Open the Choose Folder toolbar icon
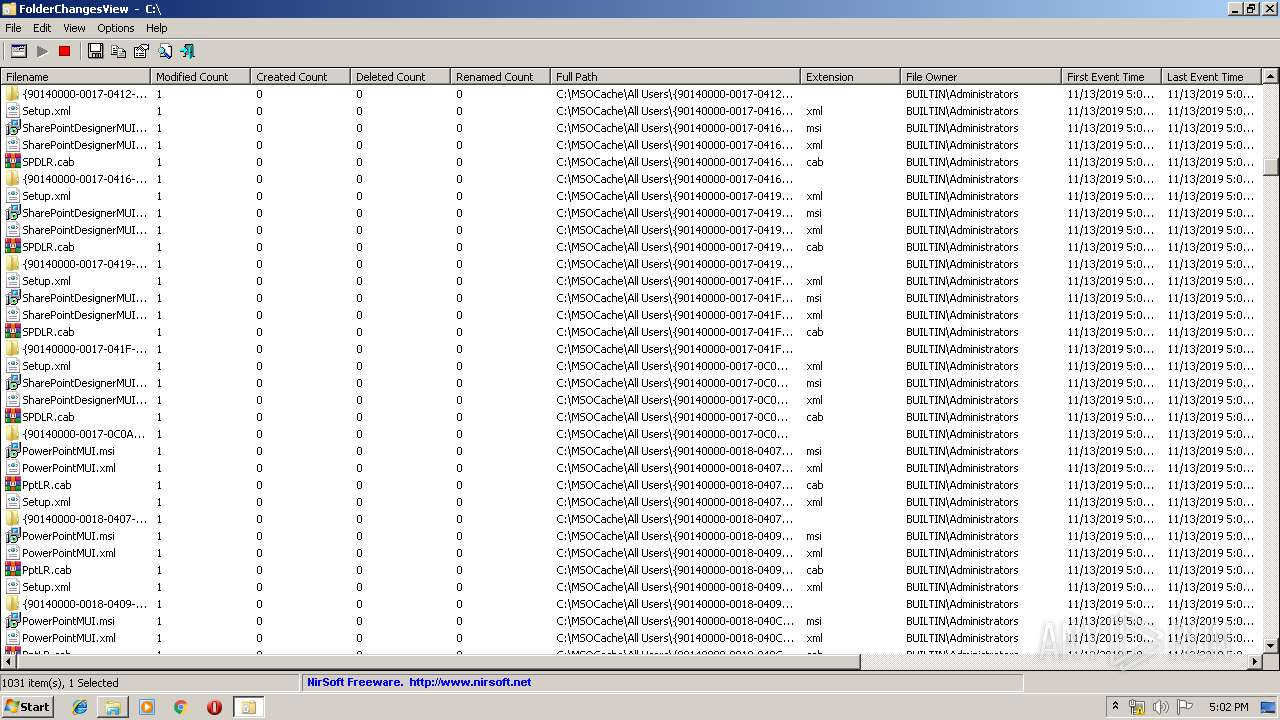The width and height of the screenshot is (1280, 720). pos(18,51)
